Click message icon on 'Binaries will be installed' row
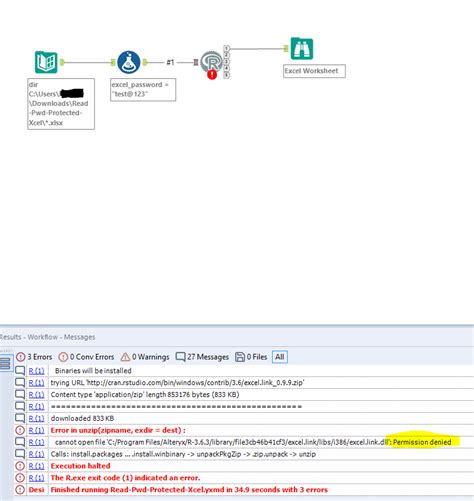The height and width of the screenshot is (501, 474). pos(20,371)
